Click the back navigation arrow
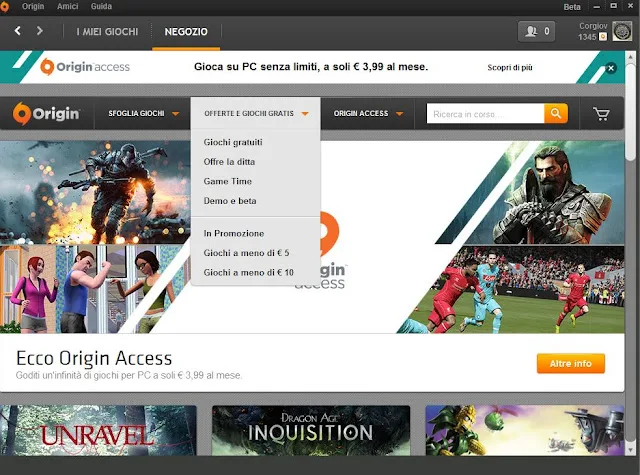640x475 pixels. tap(18, 31)
